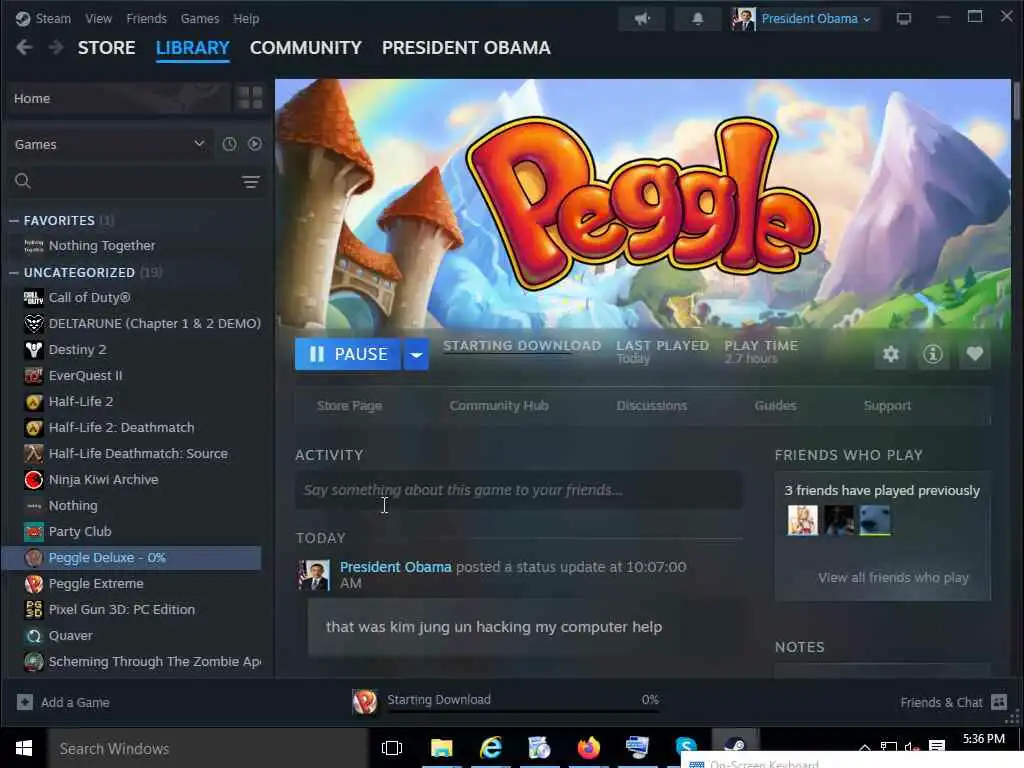The image size is (1024, 768).
Task: Open the Support link
Action: 887,406
